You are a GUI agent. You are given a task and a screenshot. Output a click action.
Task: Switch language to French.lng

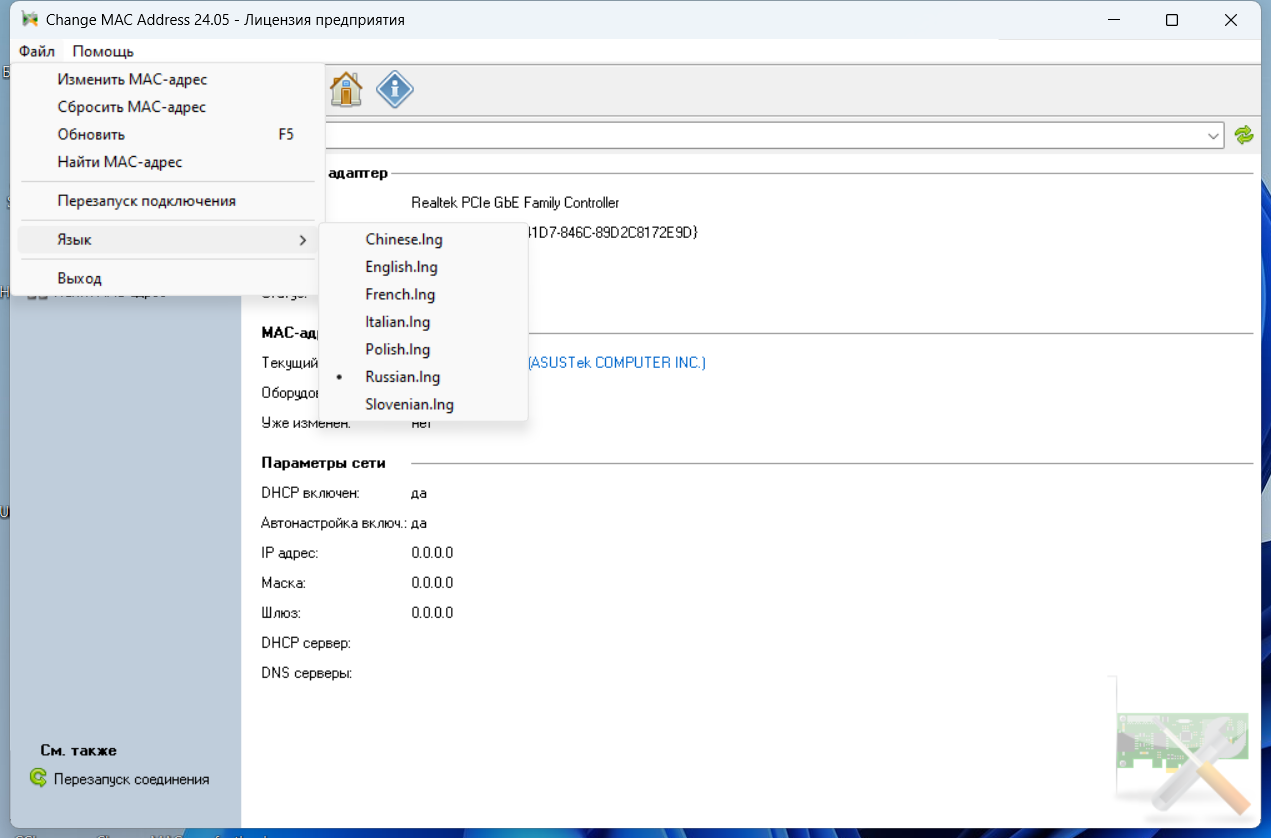tap(423, 294)
